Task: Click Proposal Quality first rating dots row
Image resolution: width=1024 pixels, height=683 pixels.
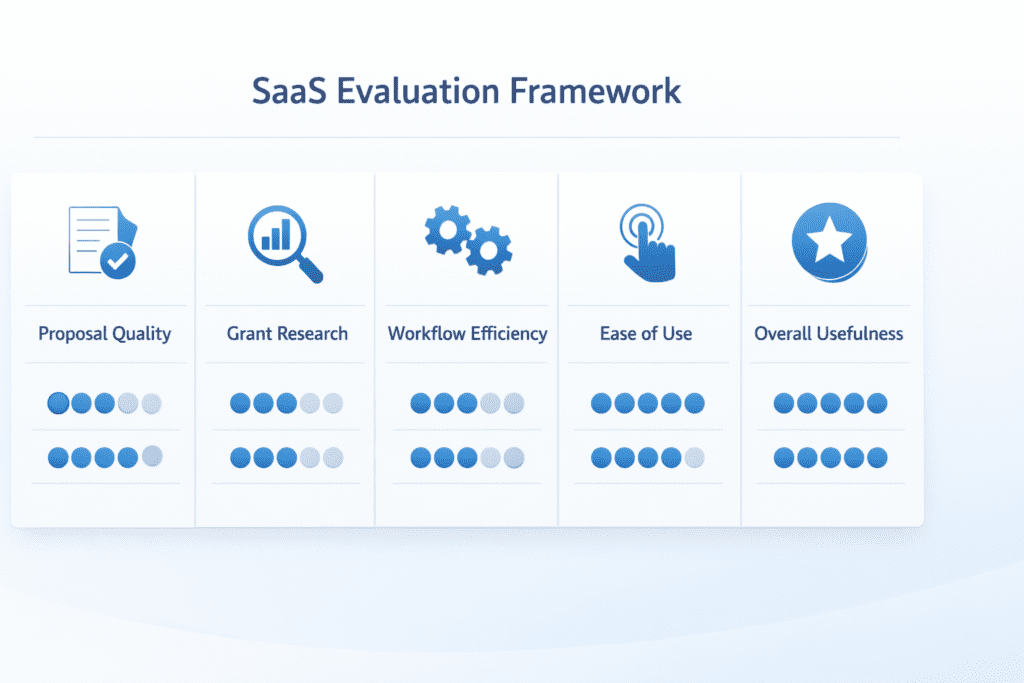Action: [x=104, y=403]
